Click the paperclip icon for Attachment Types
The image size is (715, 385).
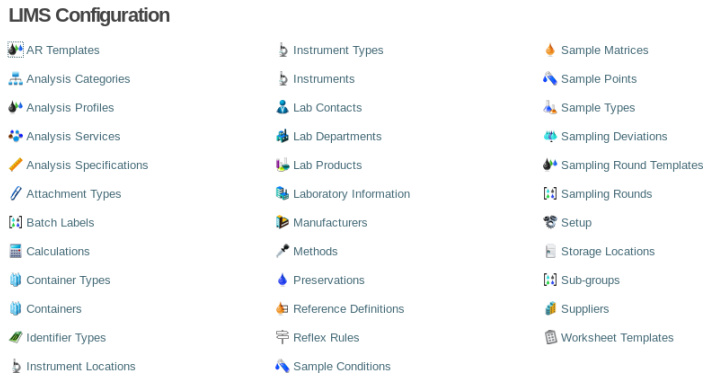coord(16,193)
